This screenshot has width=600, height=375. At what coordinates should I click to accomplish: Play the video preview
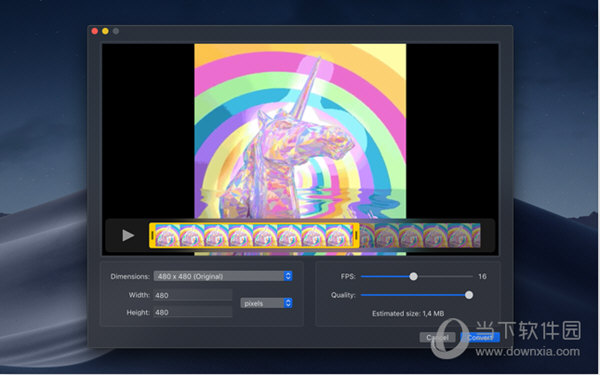click(128, 235)
